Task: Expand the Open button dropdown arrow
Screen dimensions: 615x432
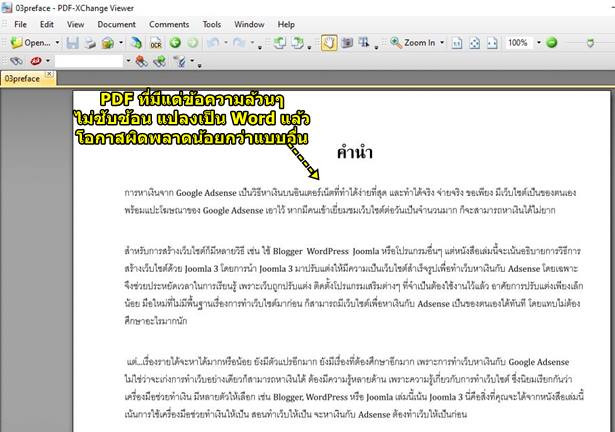Action: (57, 42)
